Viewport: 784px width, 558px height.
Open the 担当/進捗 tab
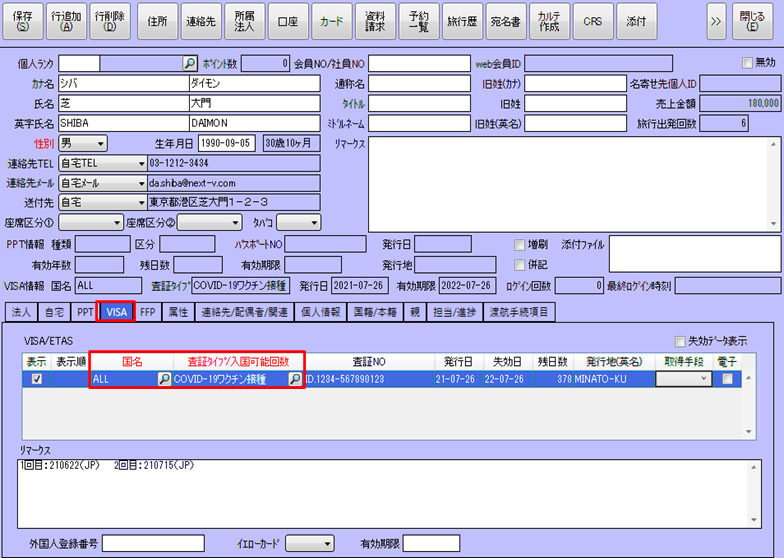(454, 312)
